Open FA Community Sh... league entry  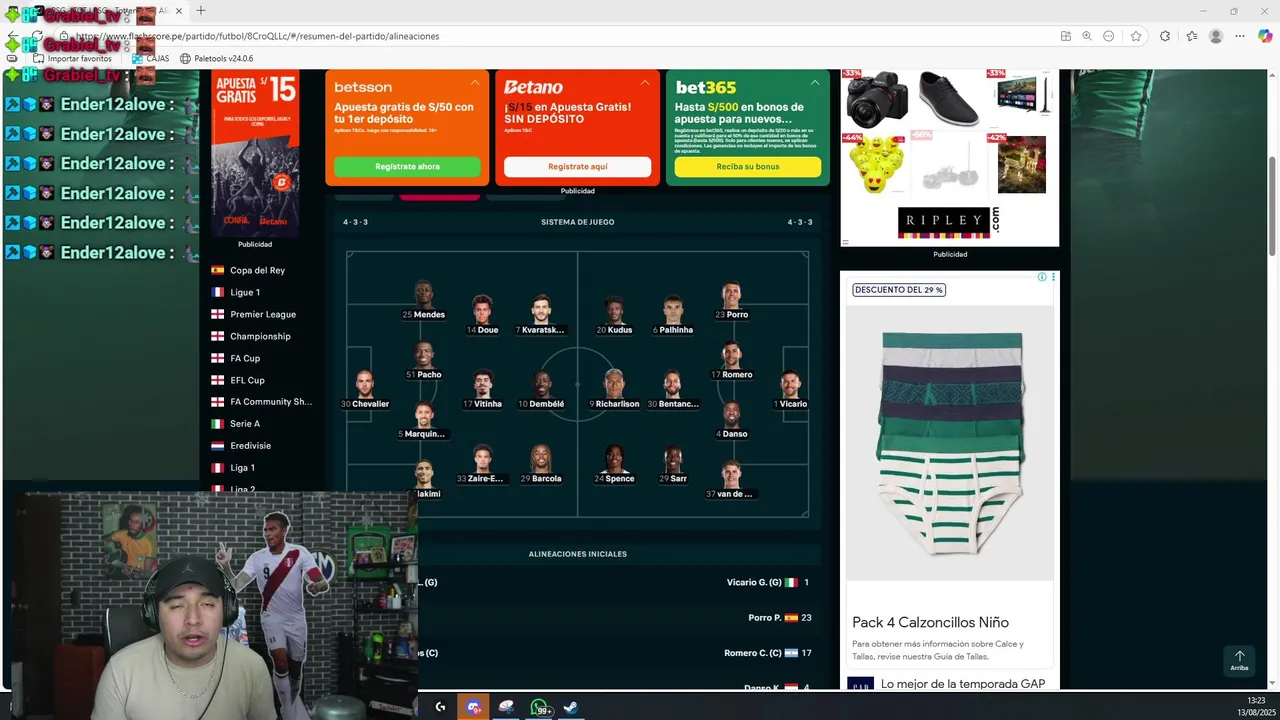point(271,402)
